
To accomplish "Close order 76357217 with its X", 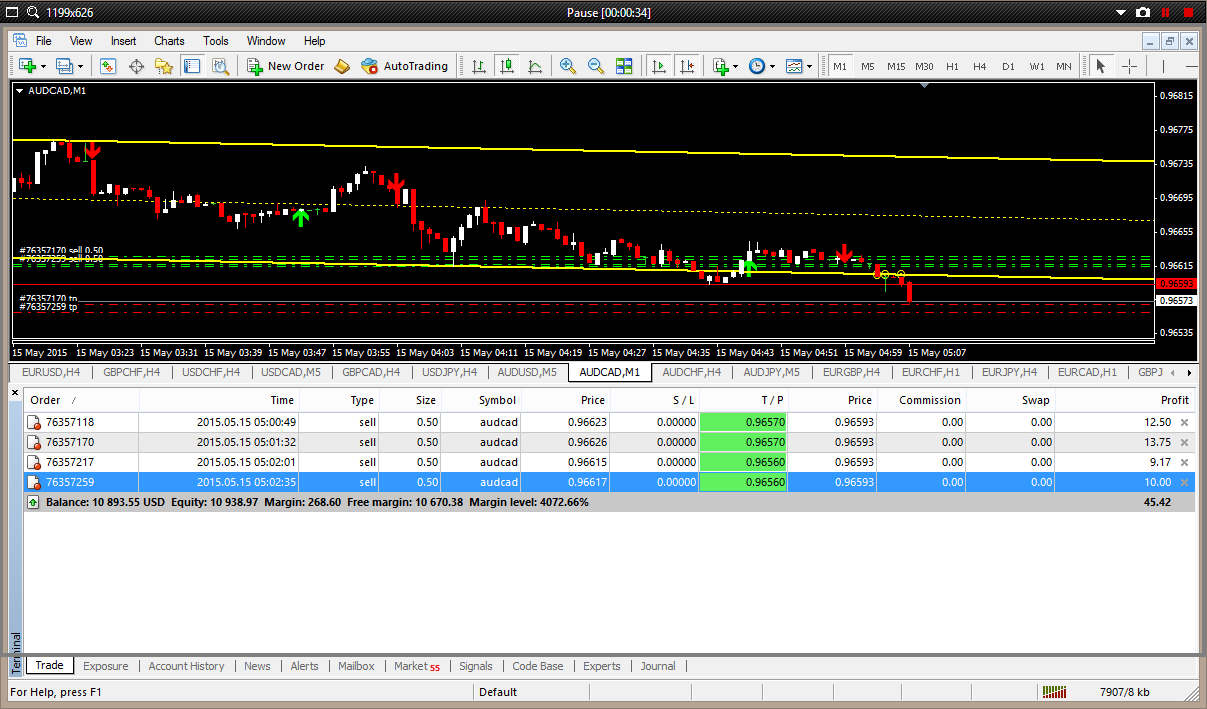I will 1185,462.
